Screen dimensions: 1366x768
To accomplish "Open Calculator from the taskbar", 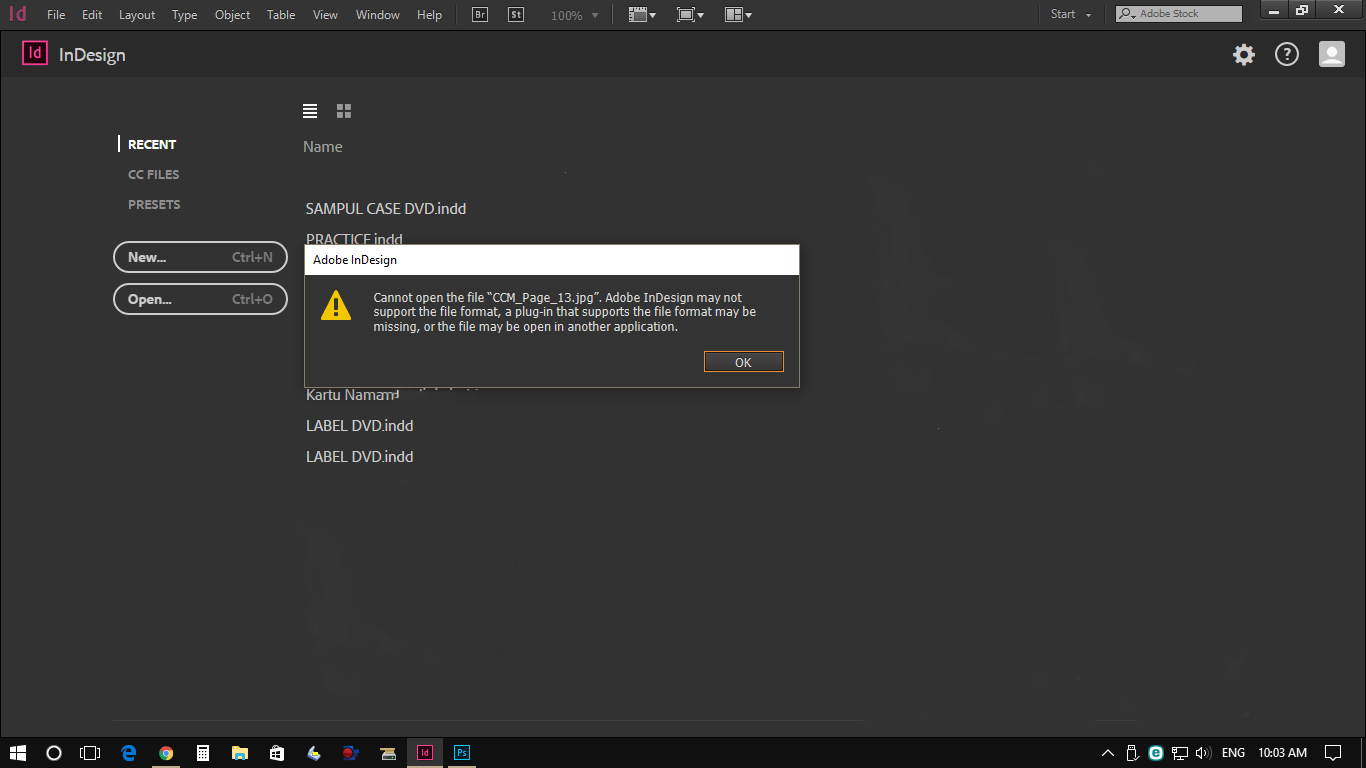I will point(203,753).
